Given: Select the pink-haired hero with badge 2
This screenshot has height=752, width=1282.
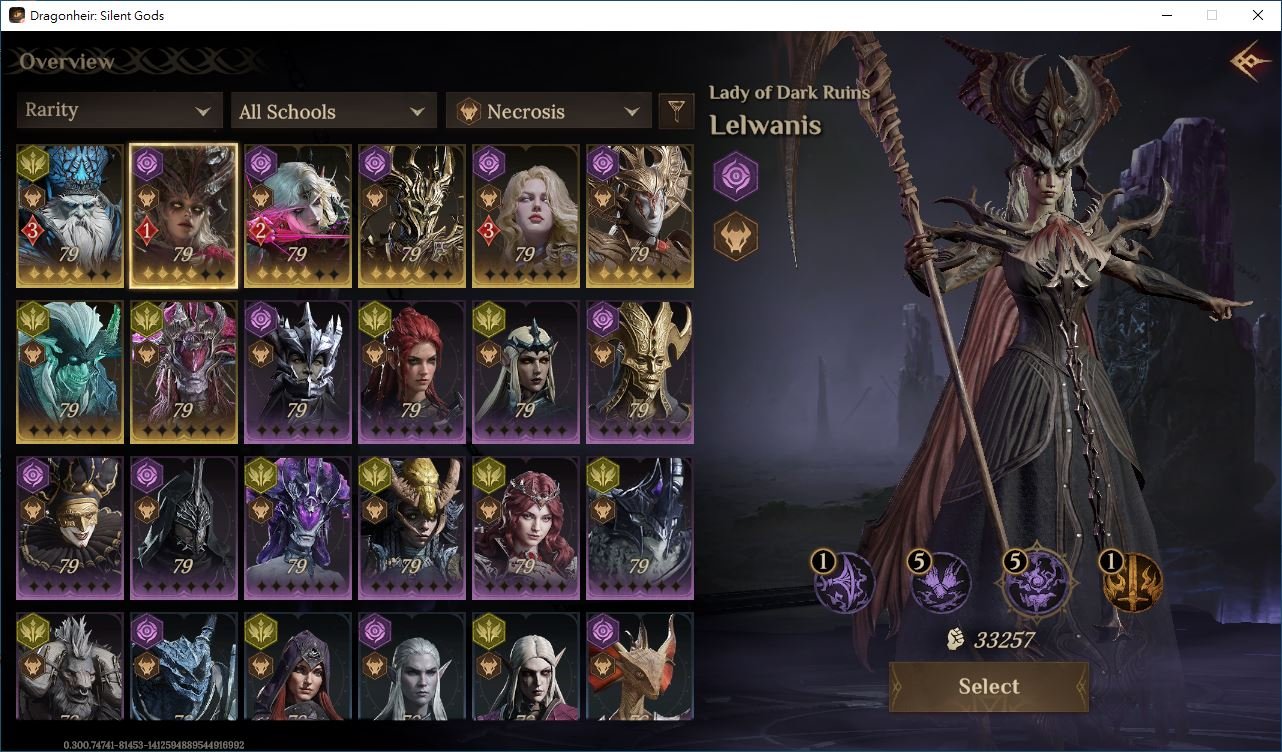Looking at the screenshot, I should click(x=298, y=216).
